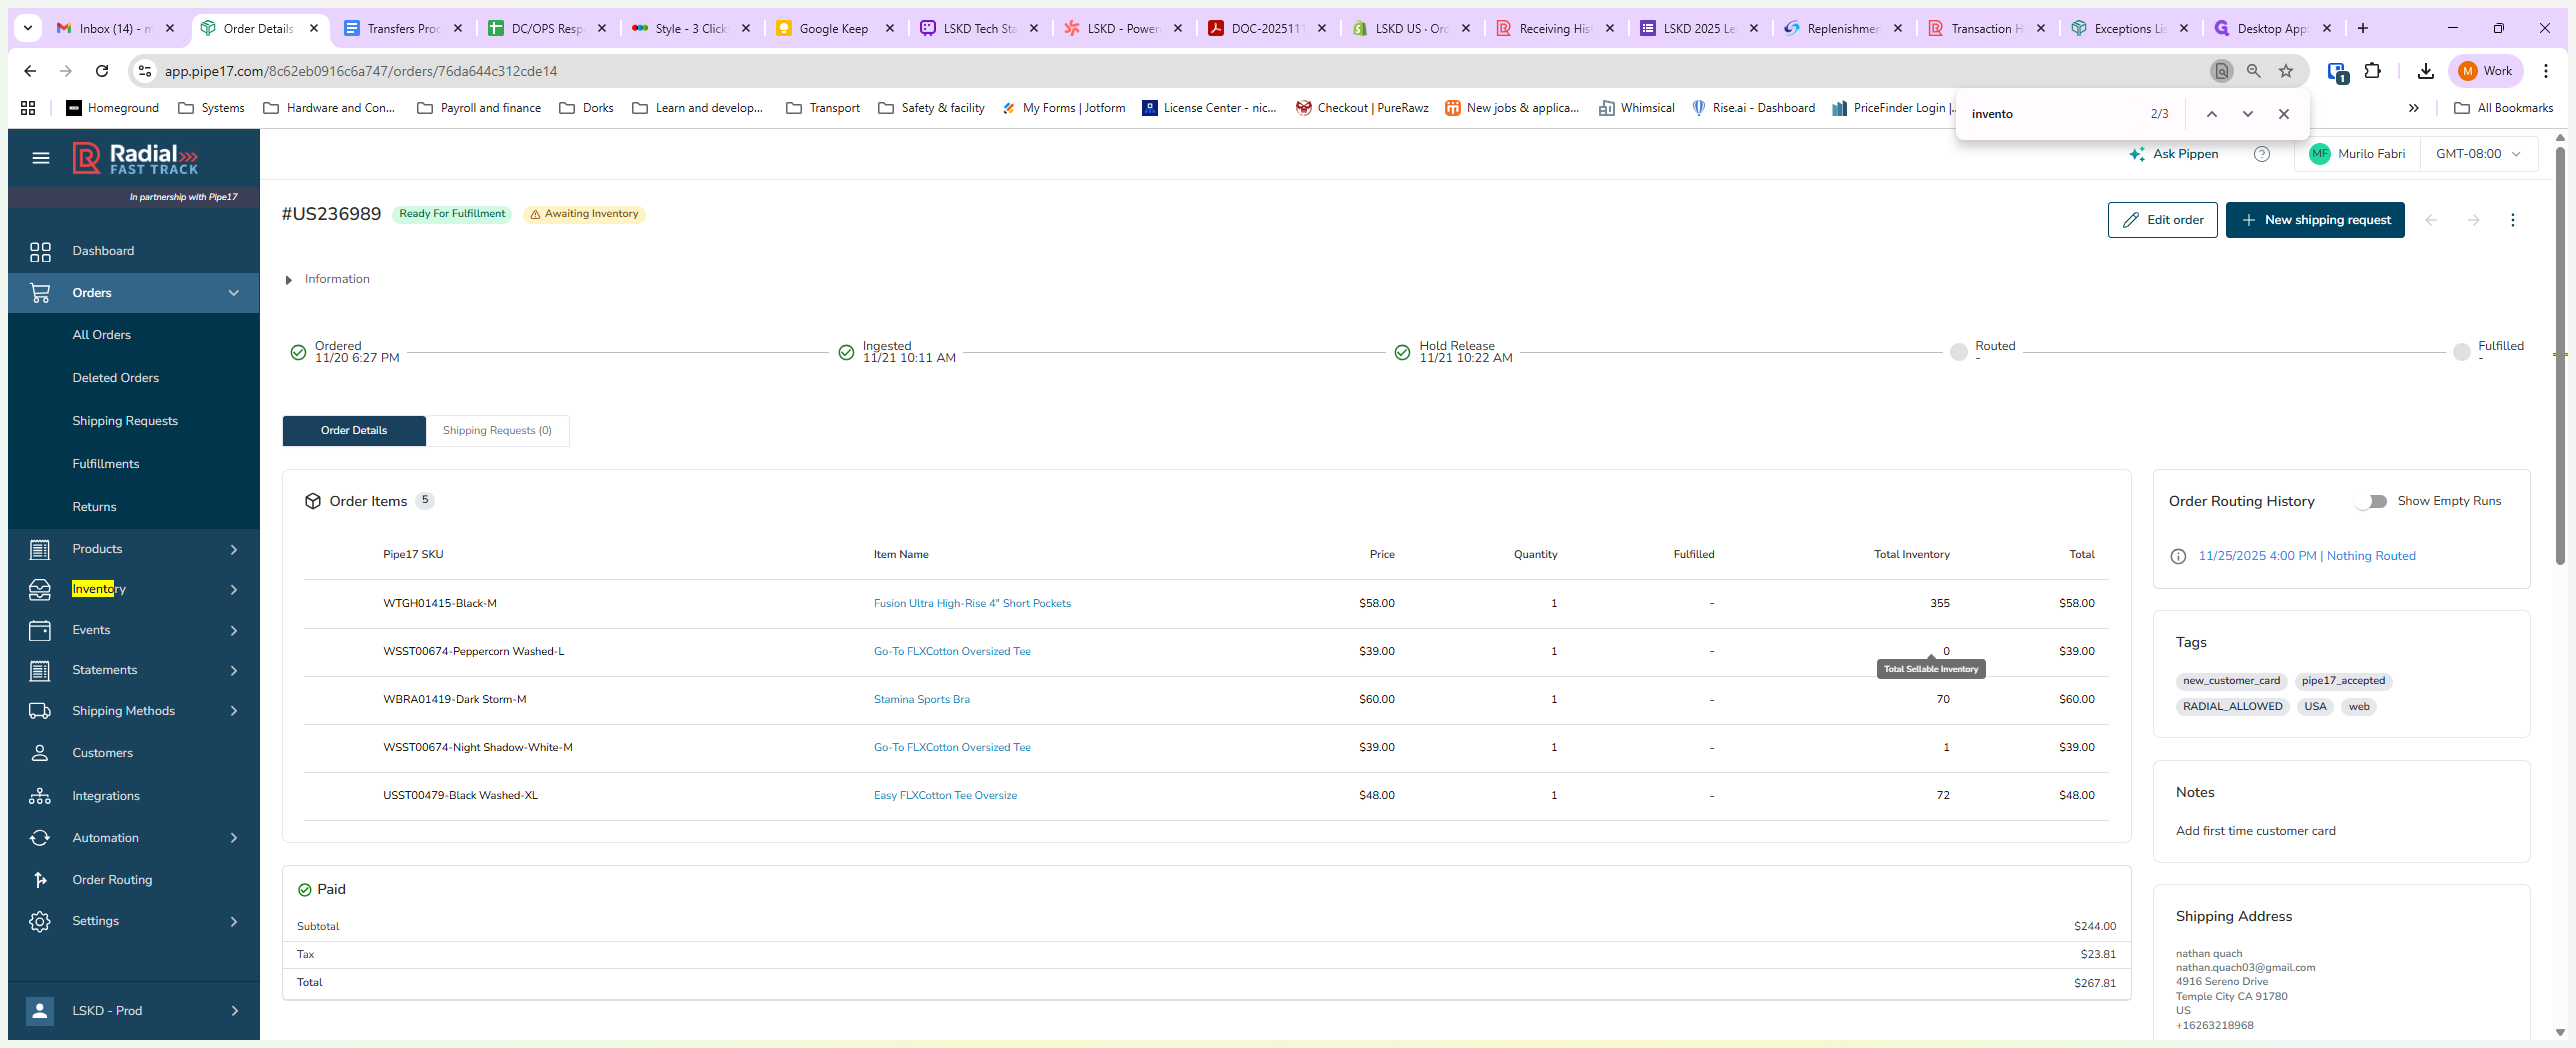Click the help question mark icon

click(x=2261, y=154)
